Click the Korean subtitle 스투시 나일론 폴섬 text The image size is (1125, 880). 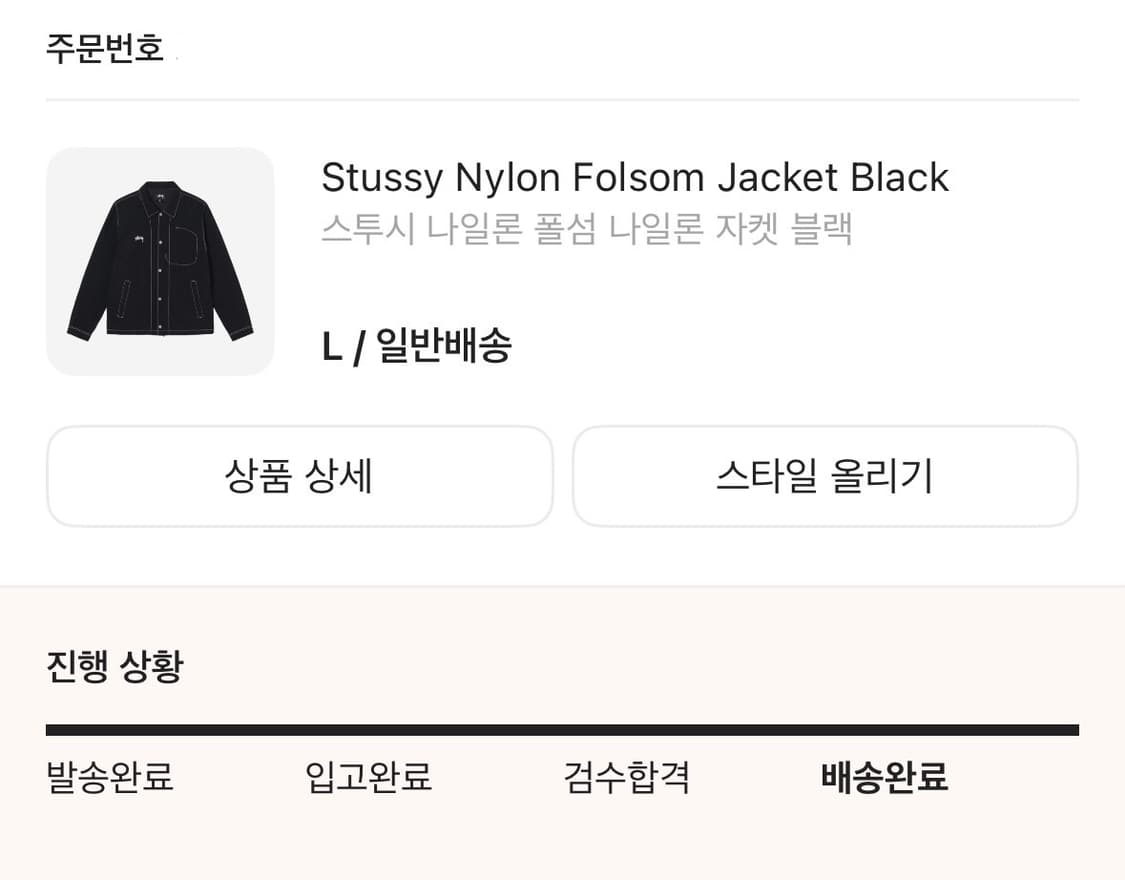(587, 229)
